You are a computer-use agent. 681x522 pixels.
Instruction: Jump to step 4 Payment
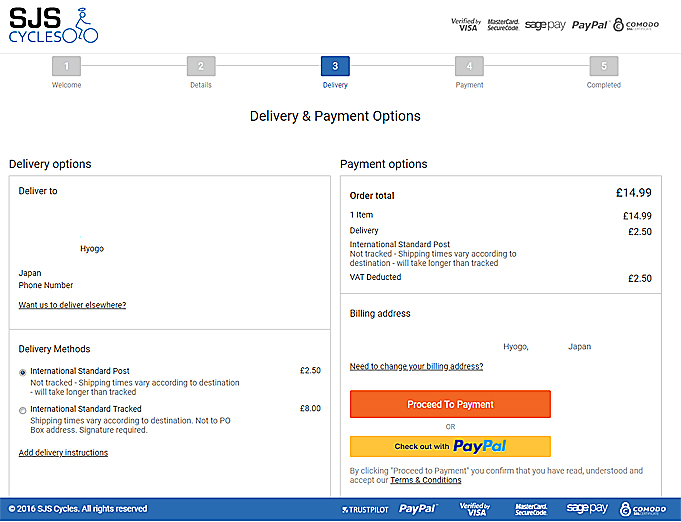[469, 67]
